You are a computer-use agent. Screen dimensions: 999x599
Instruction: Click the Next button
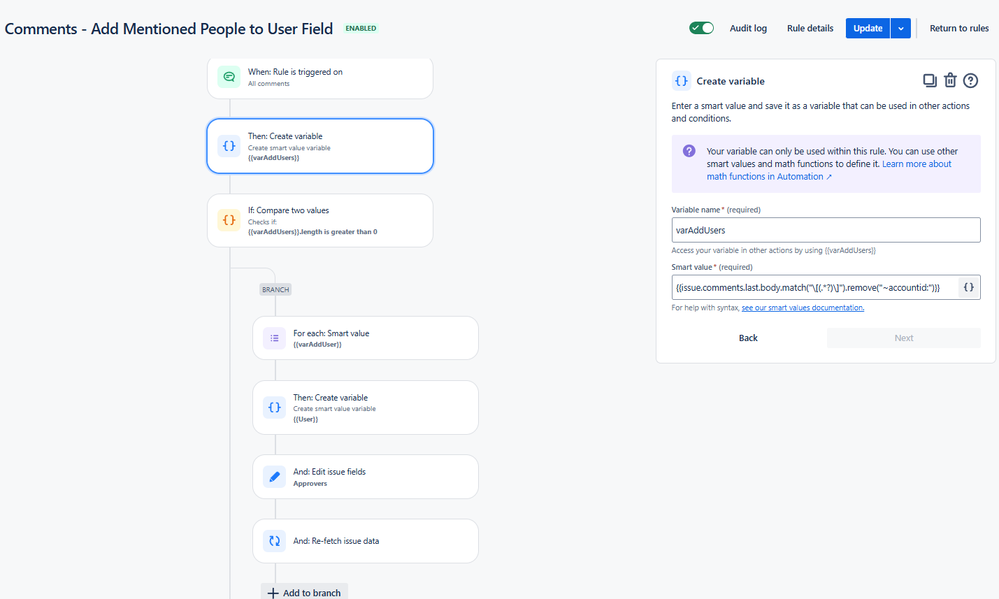tap(903, 338)
